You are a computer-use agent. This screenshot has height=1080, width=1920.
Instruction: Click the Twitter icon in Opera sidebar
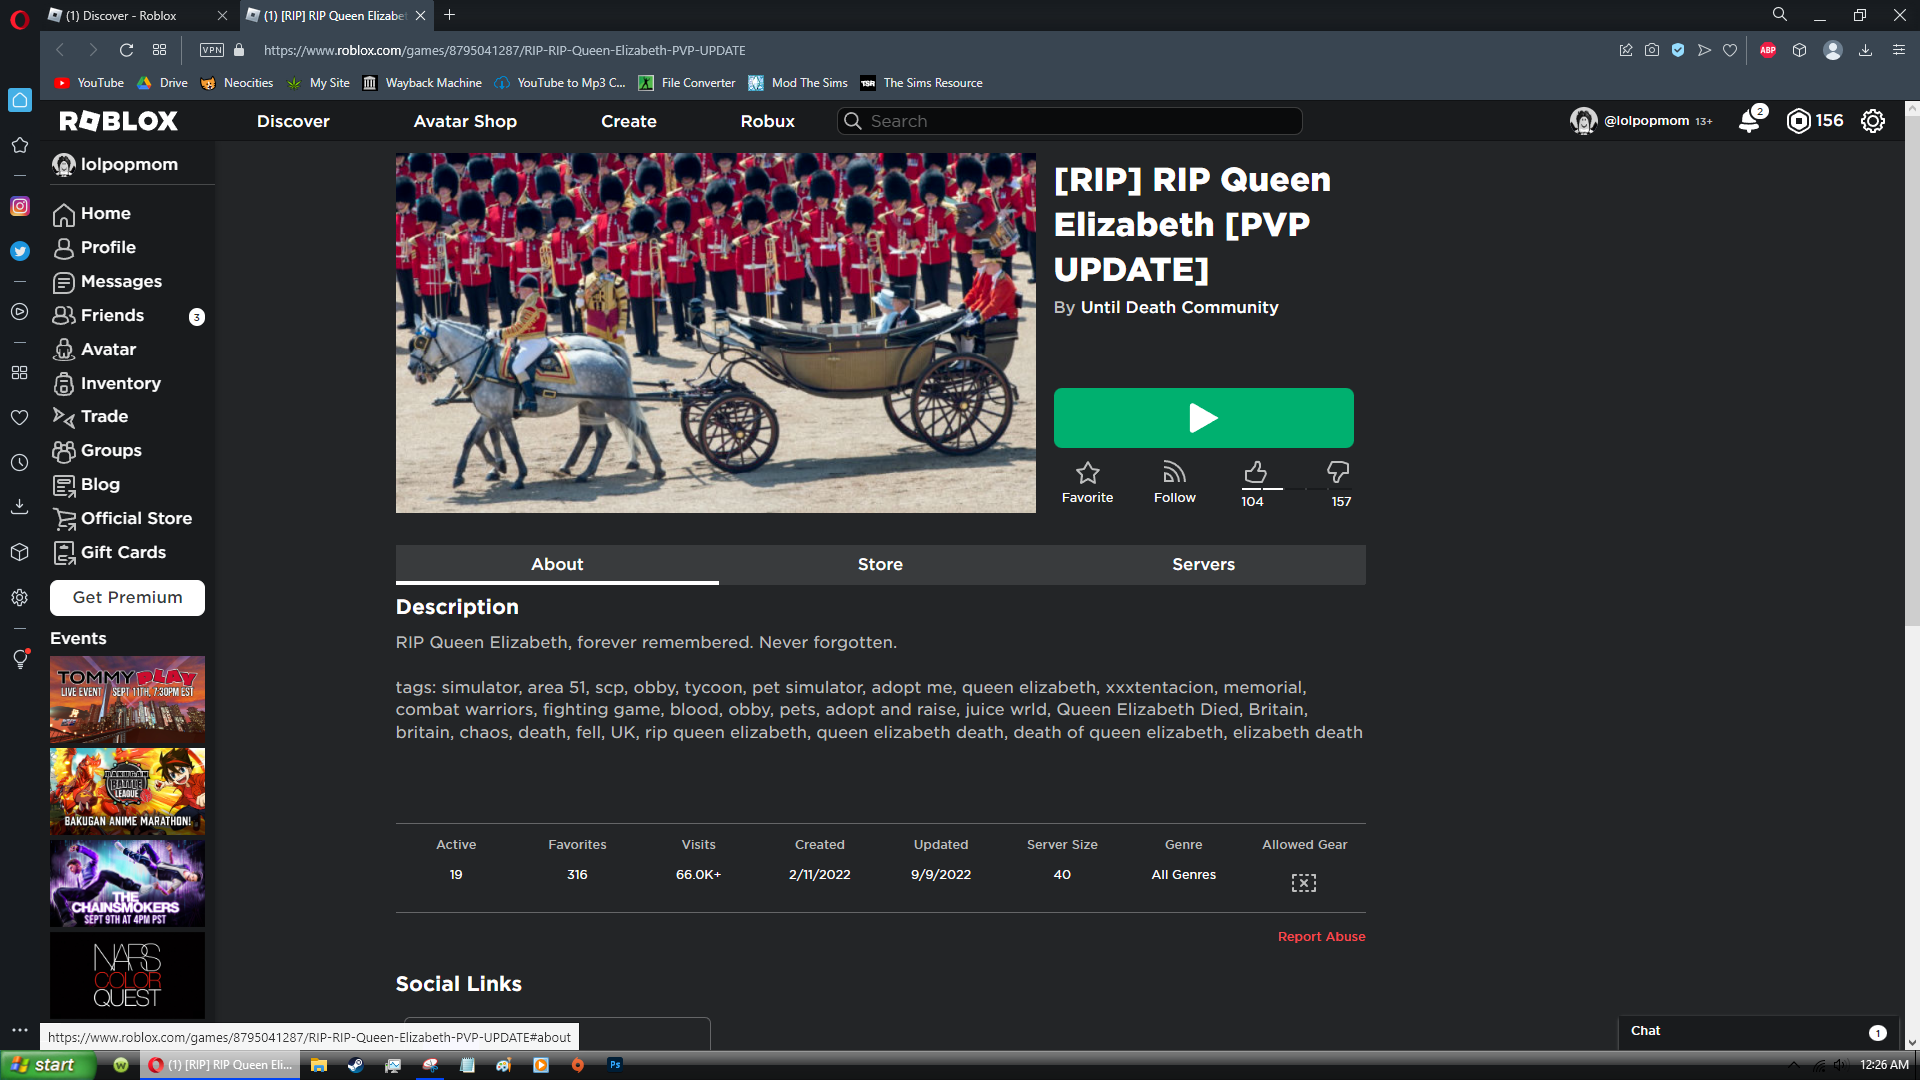pyautogui.click(x=20, y=251)
